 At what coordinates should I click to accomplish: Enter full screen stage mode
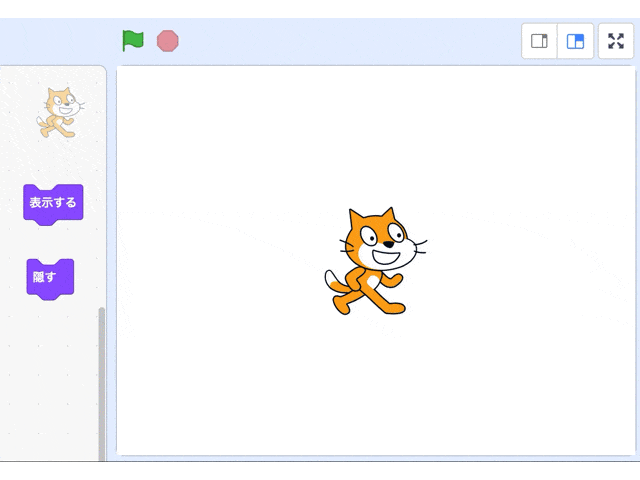(616, 41)
